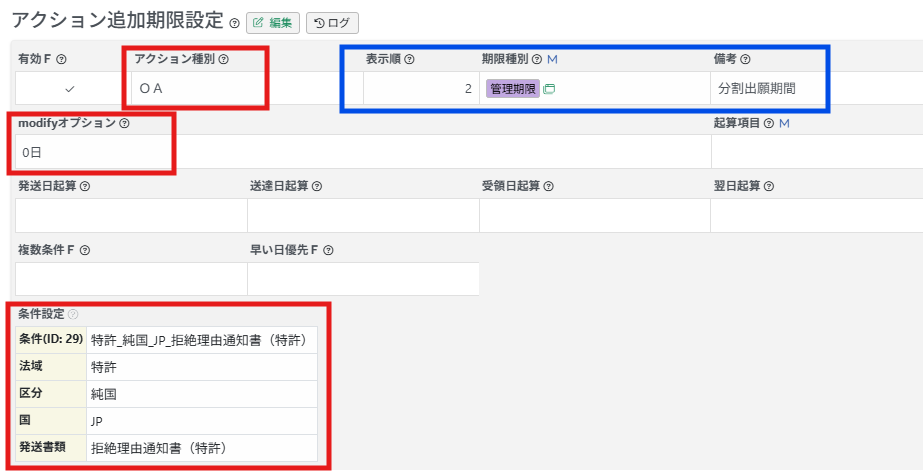
Task: Click the 編集 (Edit) button
Action: point(273,23)
